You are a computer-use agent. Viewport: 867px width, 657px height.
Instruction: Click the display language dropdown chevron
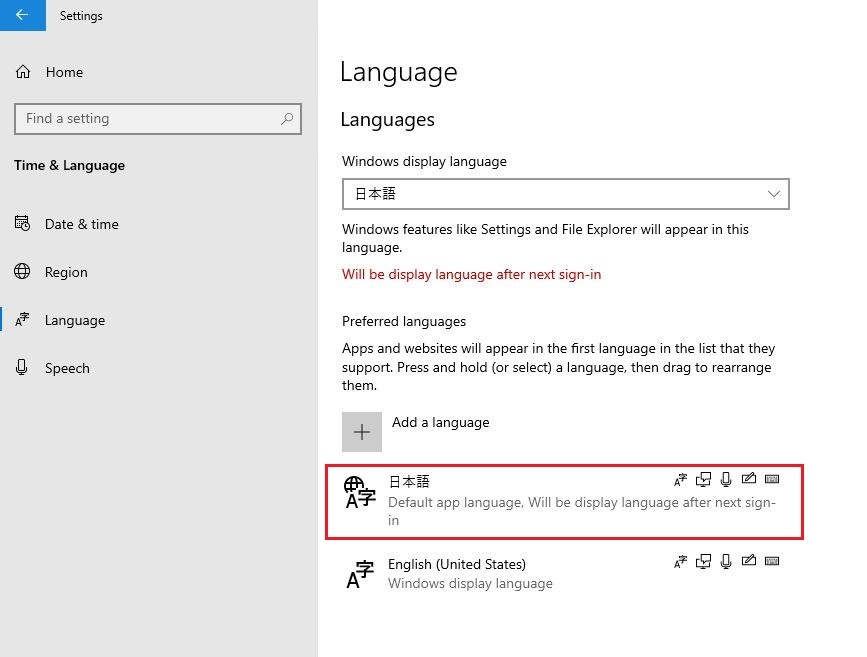(774, 194)
